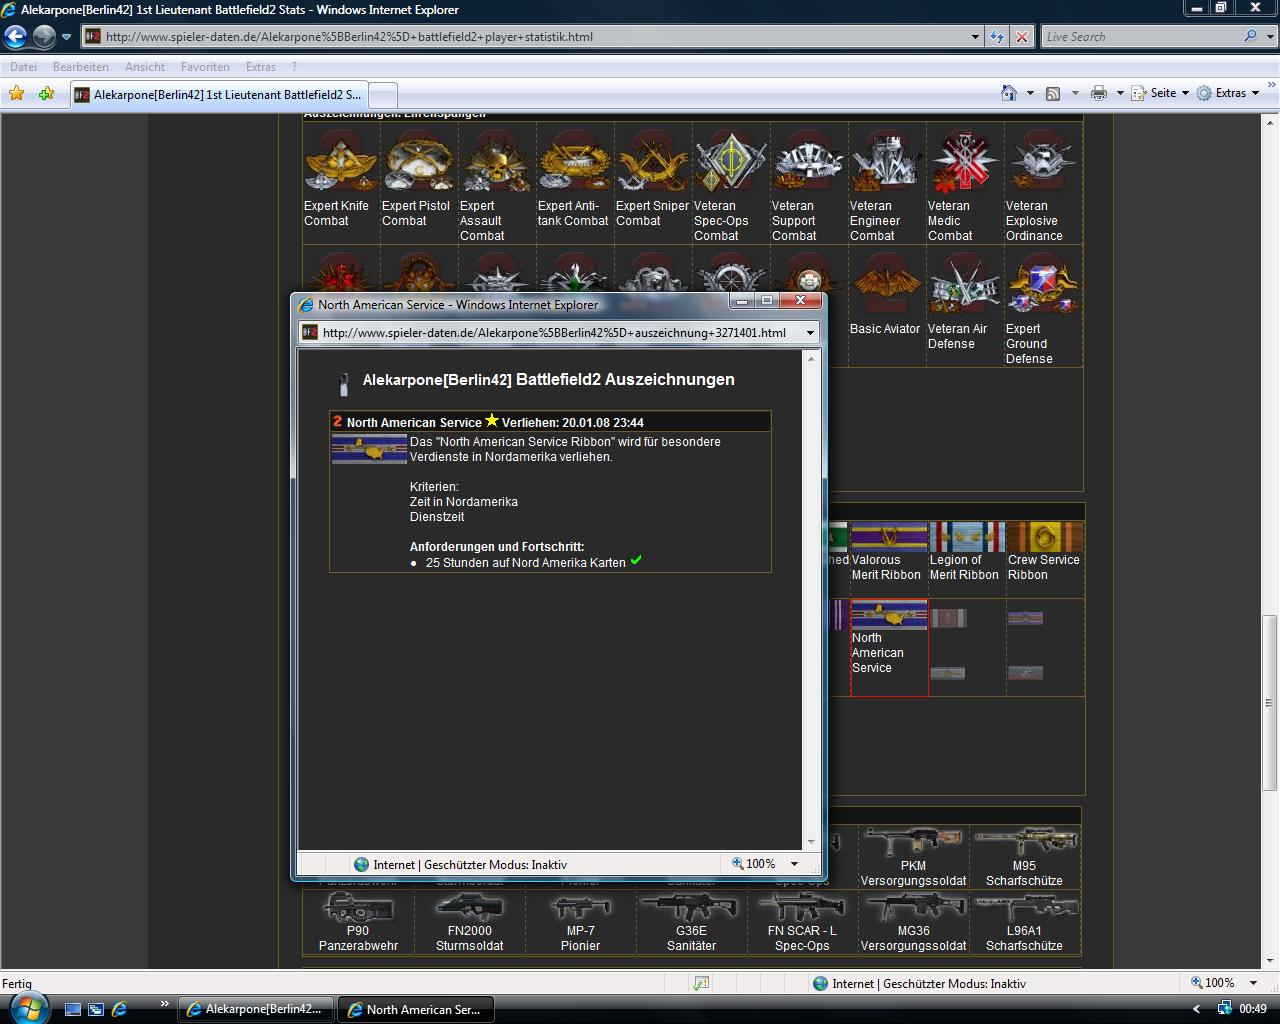Select the Alekarpone[Berlin42] browser tab

tap(219, 95)
